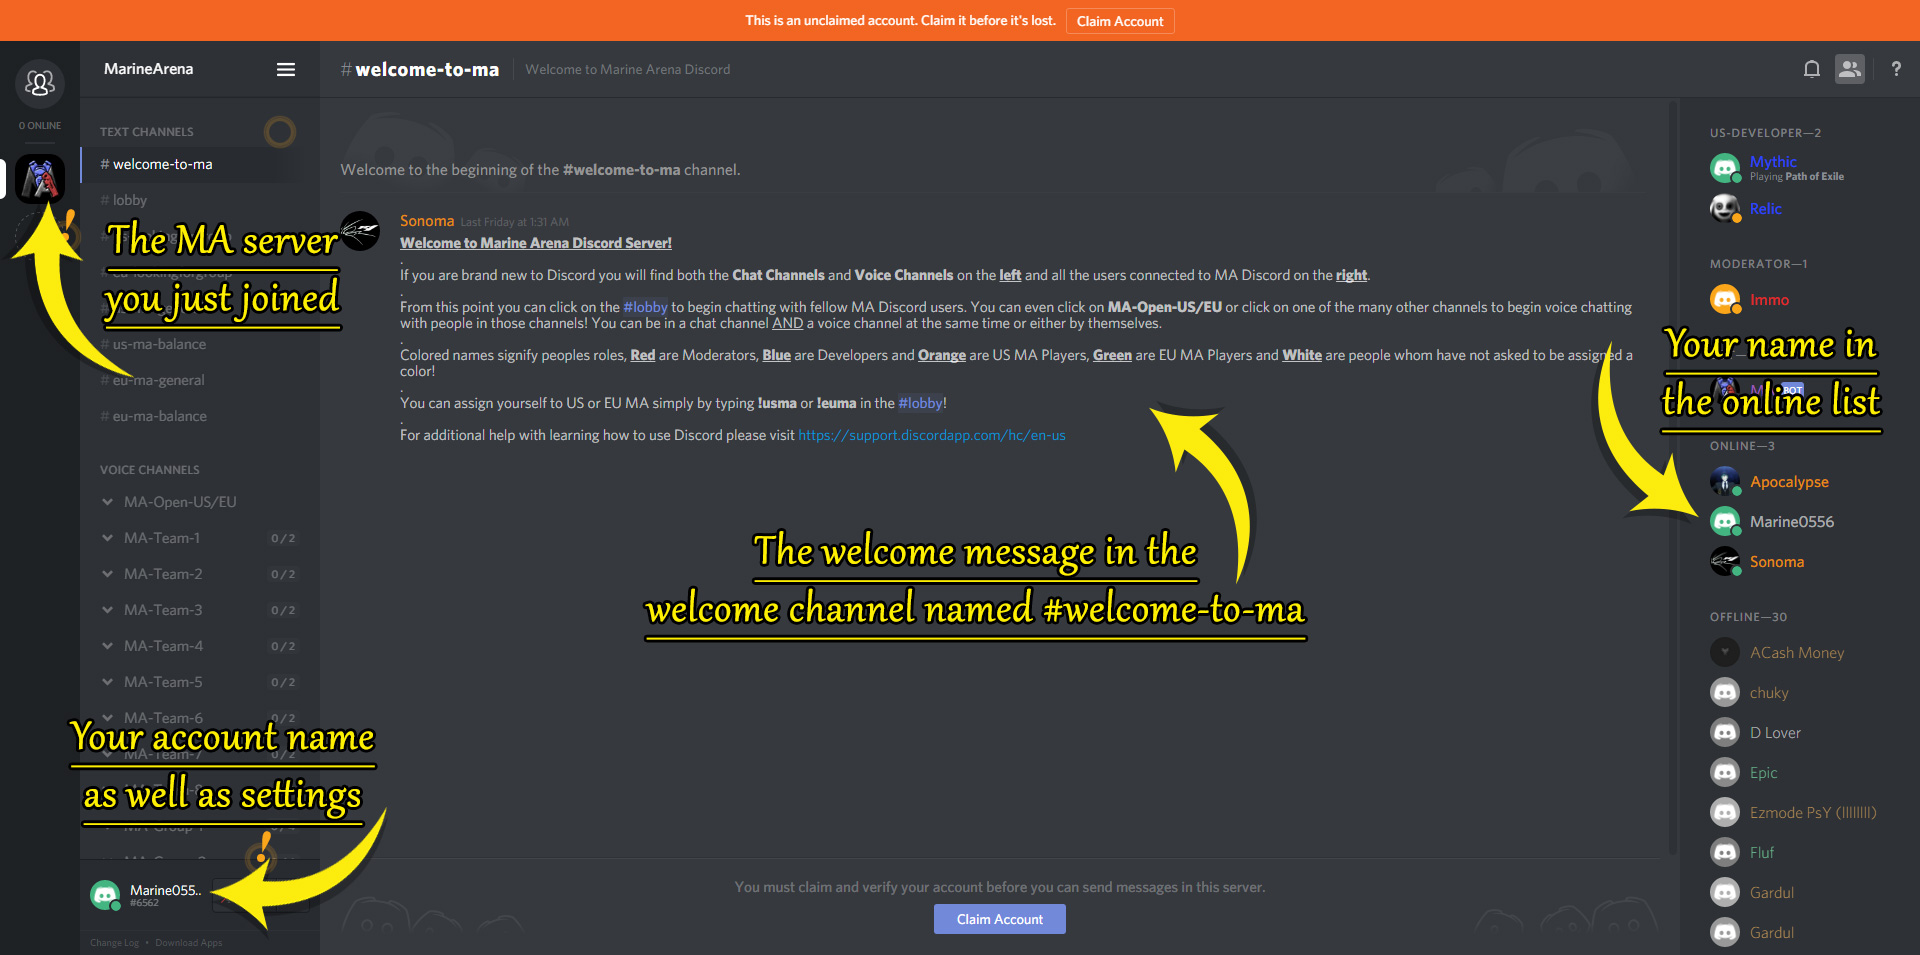Open the help question mark icon

[x=1896, y=69]
